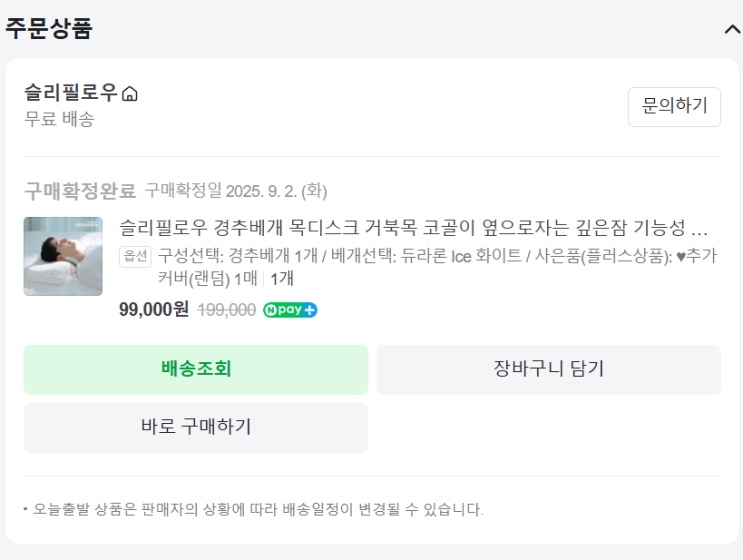Click the 구매확정일 2025. 9. 2. date
This screenshot has width=743, height=560.
tap(236, 190)
